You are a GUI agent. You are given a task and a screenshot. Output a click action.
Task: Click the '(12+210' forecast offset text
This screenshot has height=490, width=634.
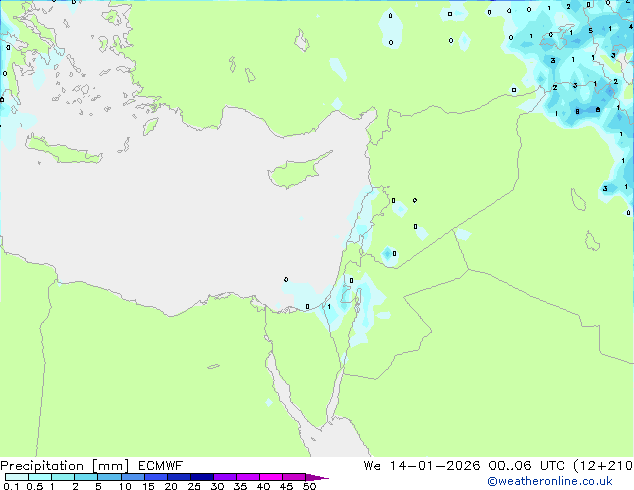(x=603, y=466)
